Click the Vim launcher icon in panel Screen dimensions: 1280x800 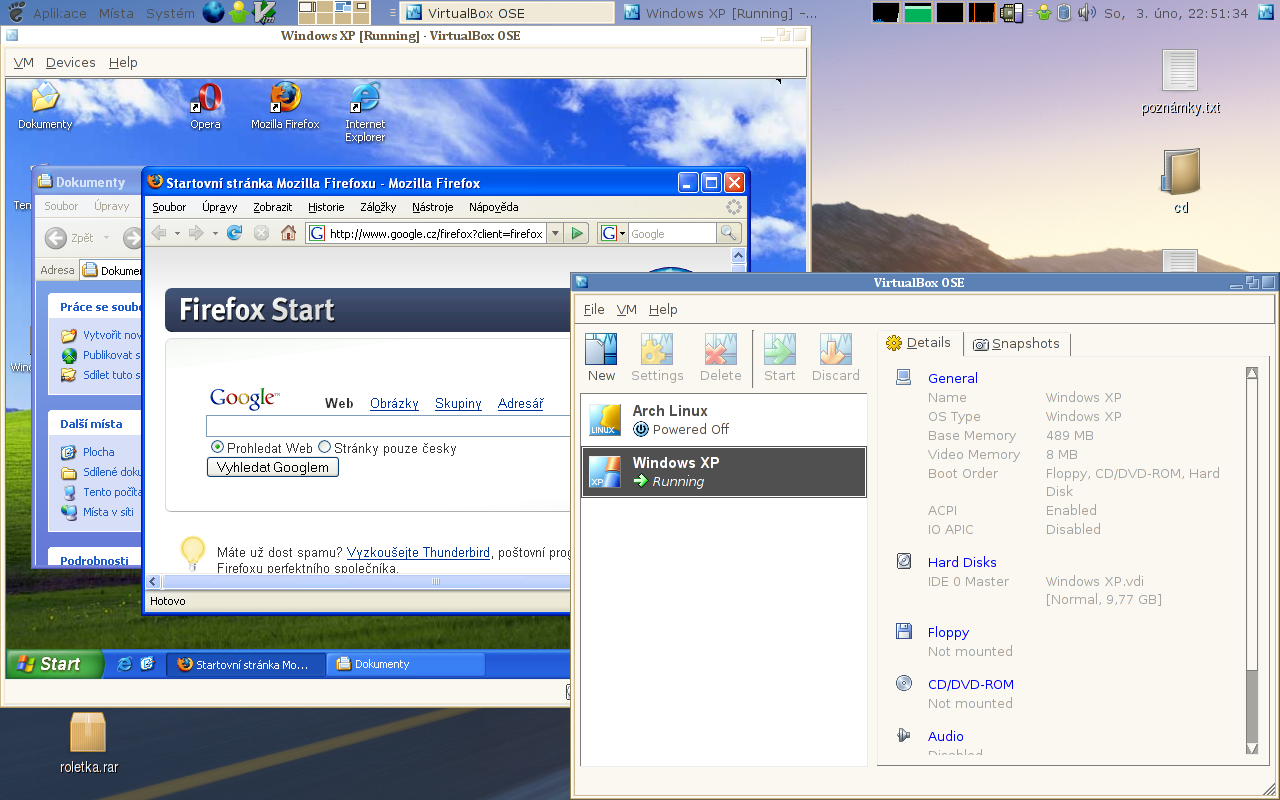click(x=264, y=13)
